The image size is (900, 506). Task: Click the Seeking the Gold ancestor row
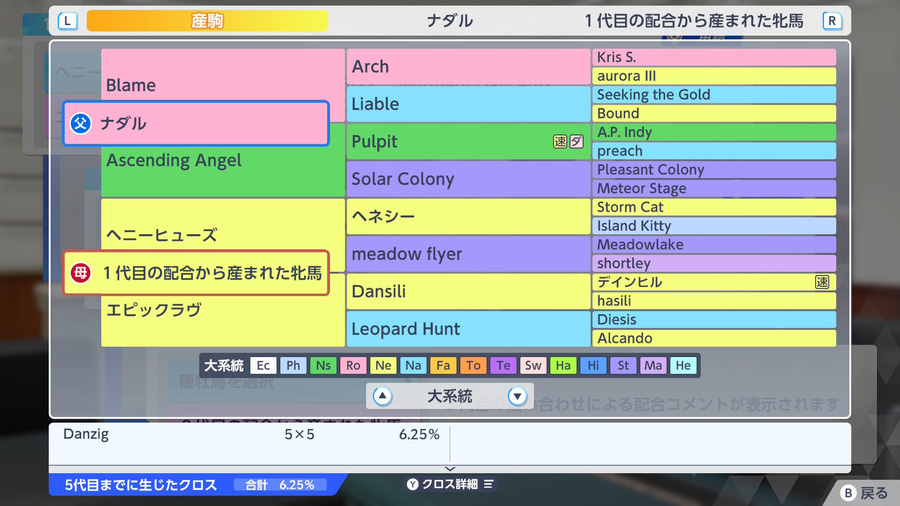pos(713,95)
